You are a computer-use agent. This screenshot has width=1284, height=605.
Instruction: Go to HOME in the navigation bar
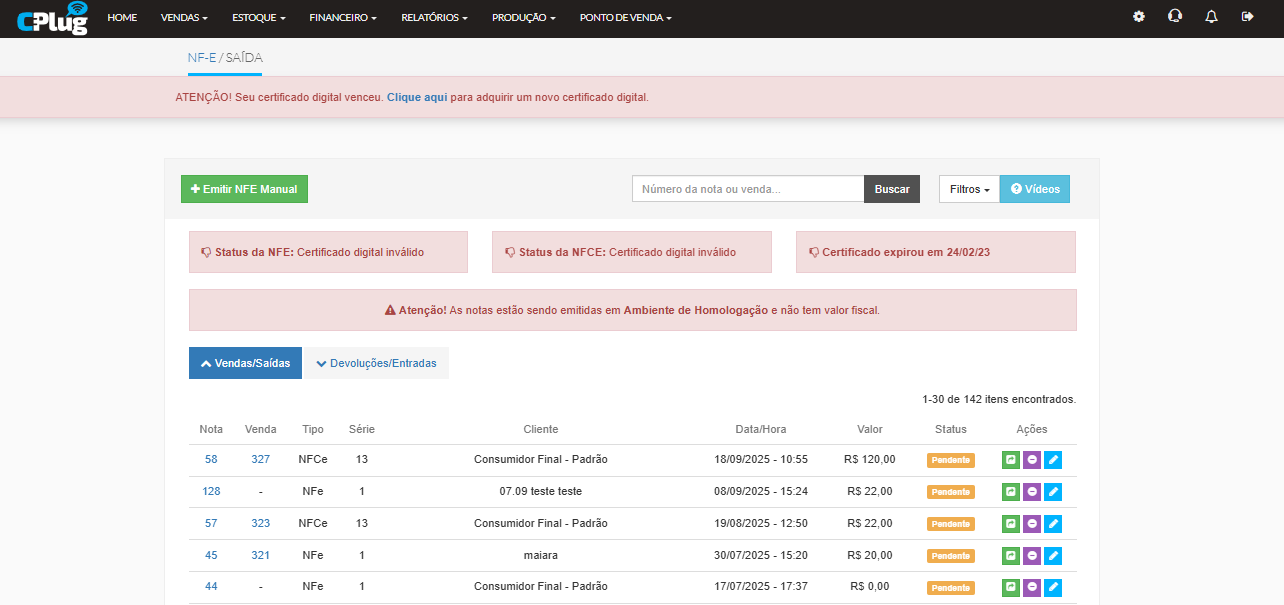pos(122,18)
